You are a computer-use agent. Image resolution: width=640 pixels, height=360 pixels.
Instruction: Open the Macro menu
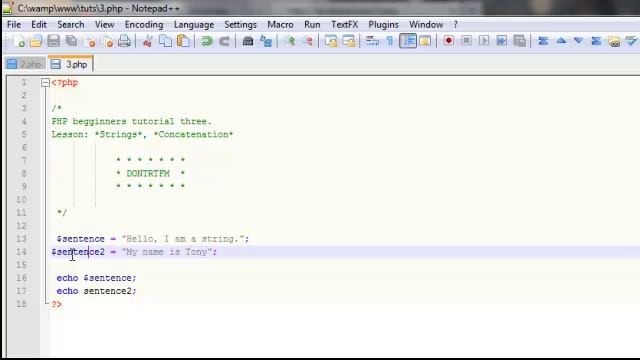[280, 25]
